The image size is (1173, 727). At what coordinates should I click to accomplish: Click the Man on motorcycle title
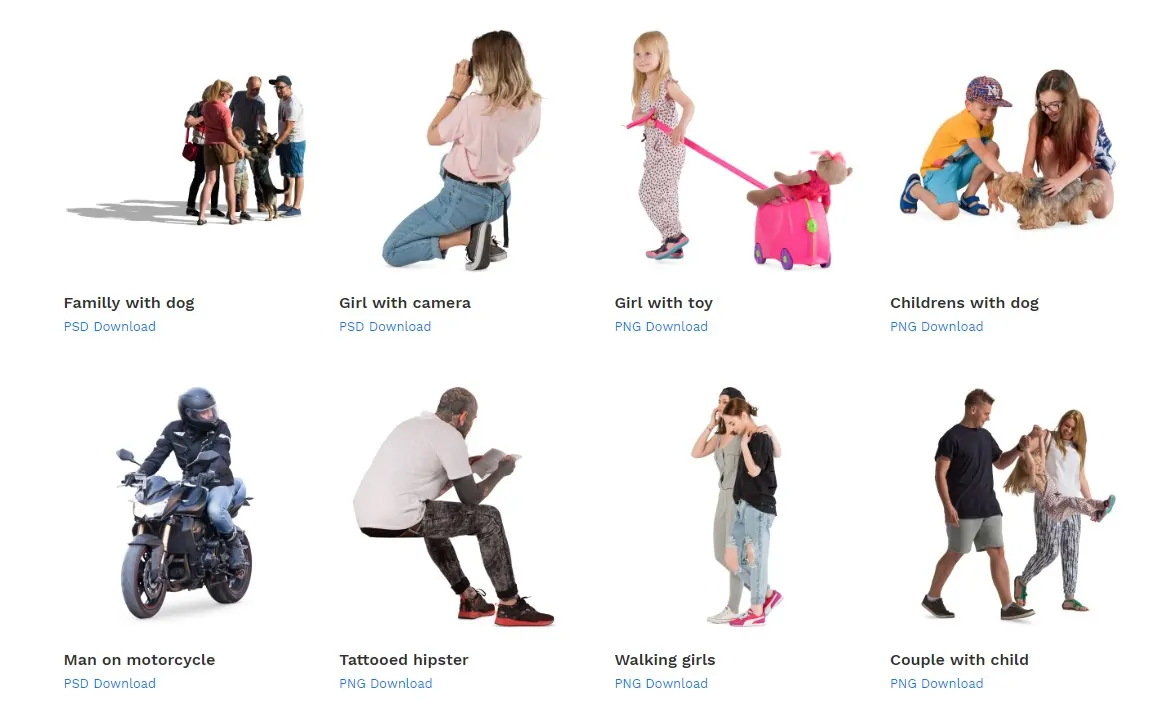pyautogui.click(x=139, y=660)
